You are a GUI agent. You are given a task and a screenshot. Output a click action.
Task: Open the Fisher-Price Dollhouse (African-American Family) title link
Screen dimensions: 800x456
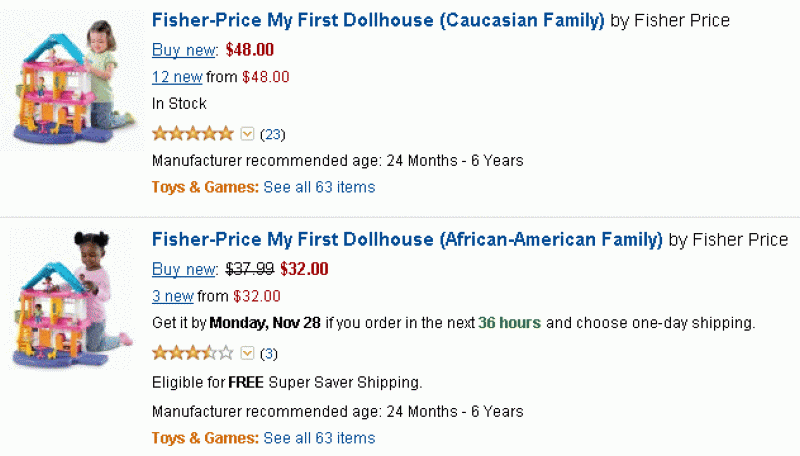point(407,240)
